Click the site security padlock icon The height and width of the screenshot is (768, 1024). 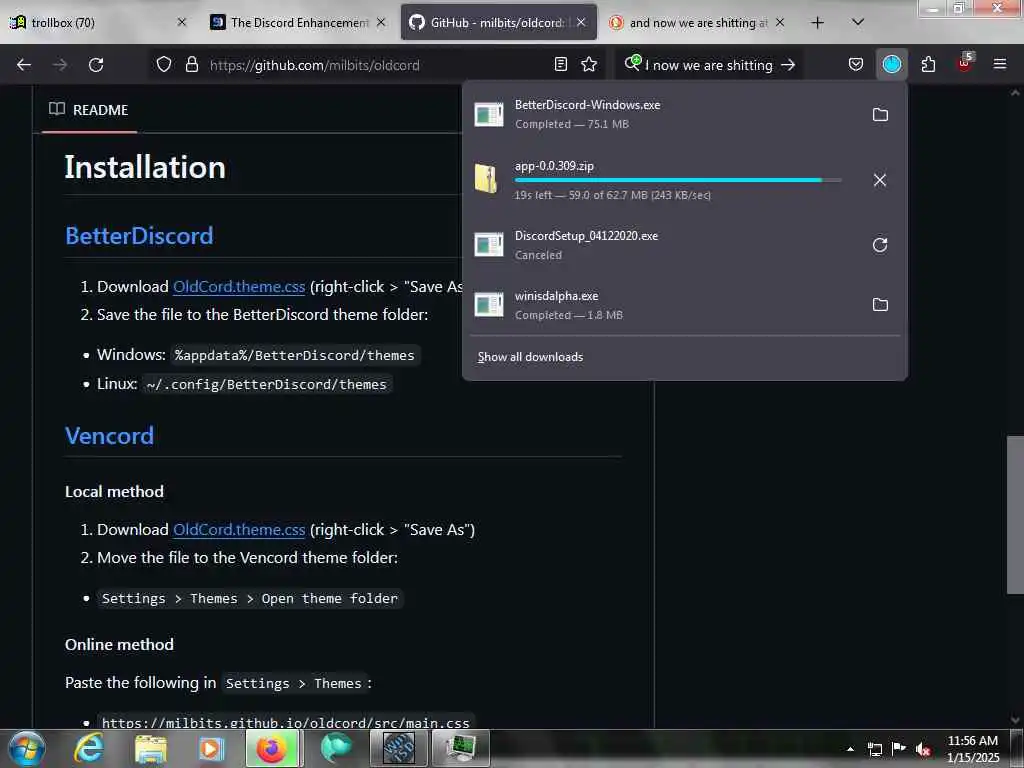click(191, 65)
